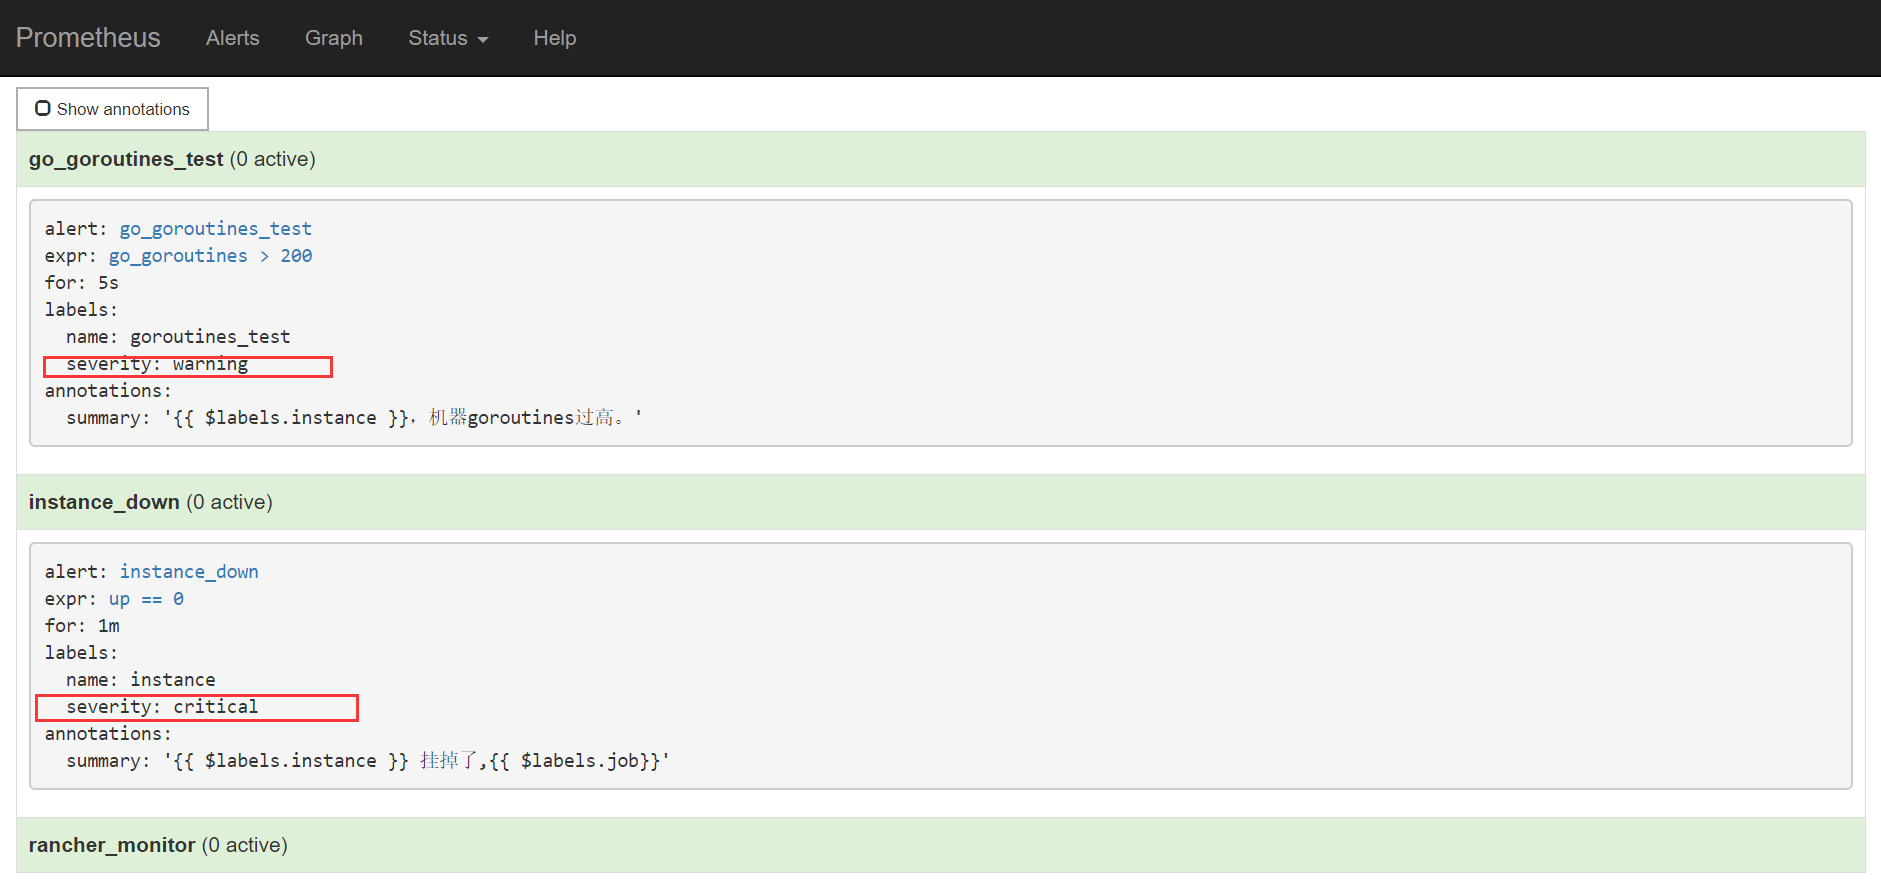Click the Prometheus brand logo link
Image resolution: width=1881 pixels, height=879 pixels.
click(88, 38)
